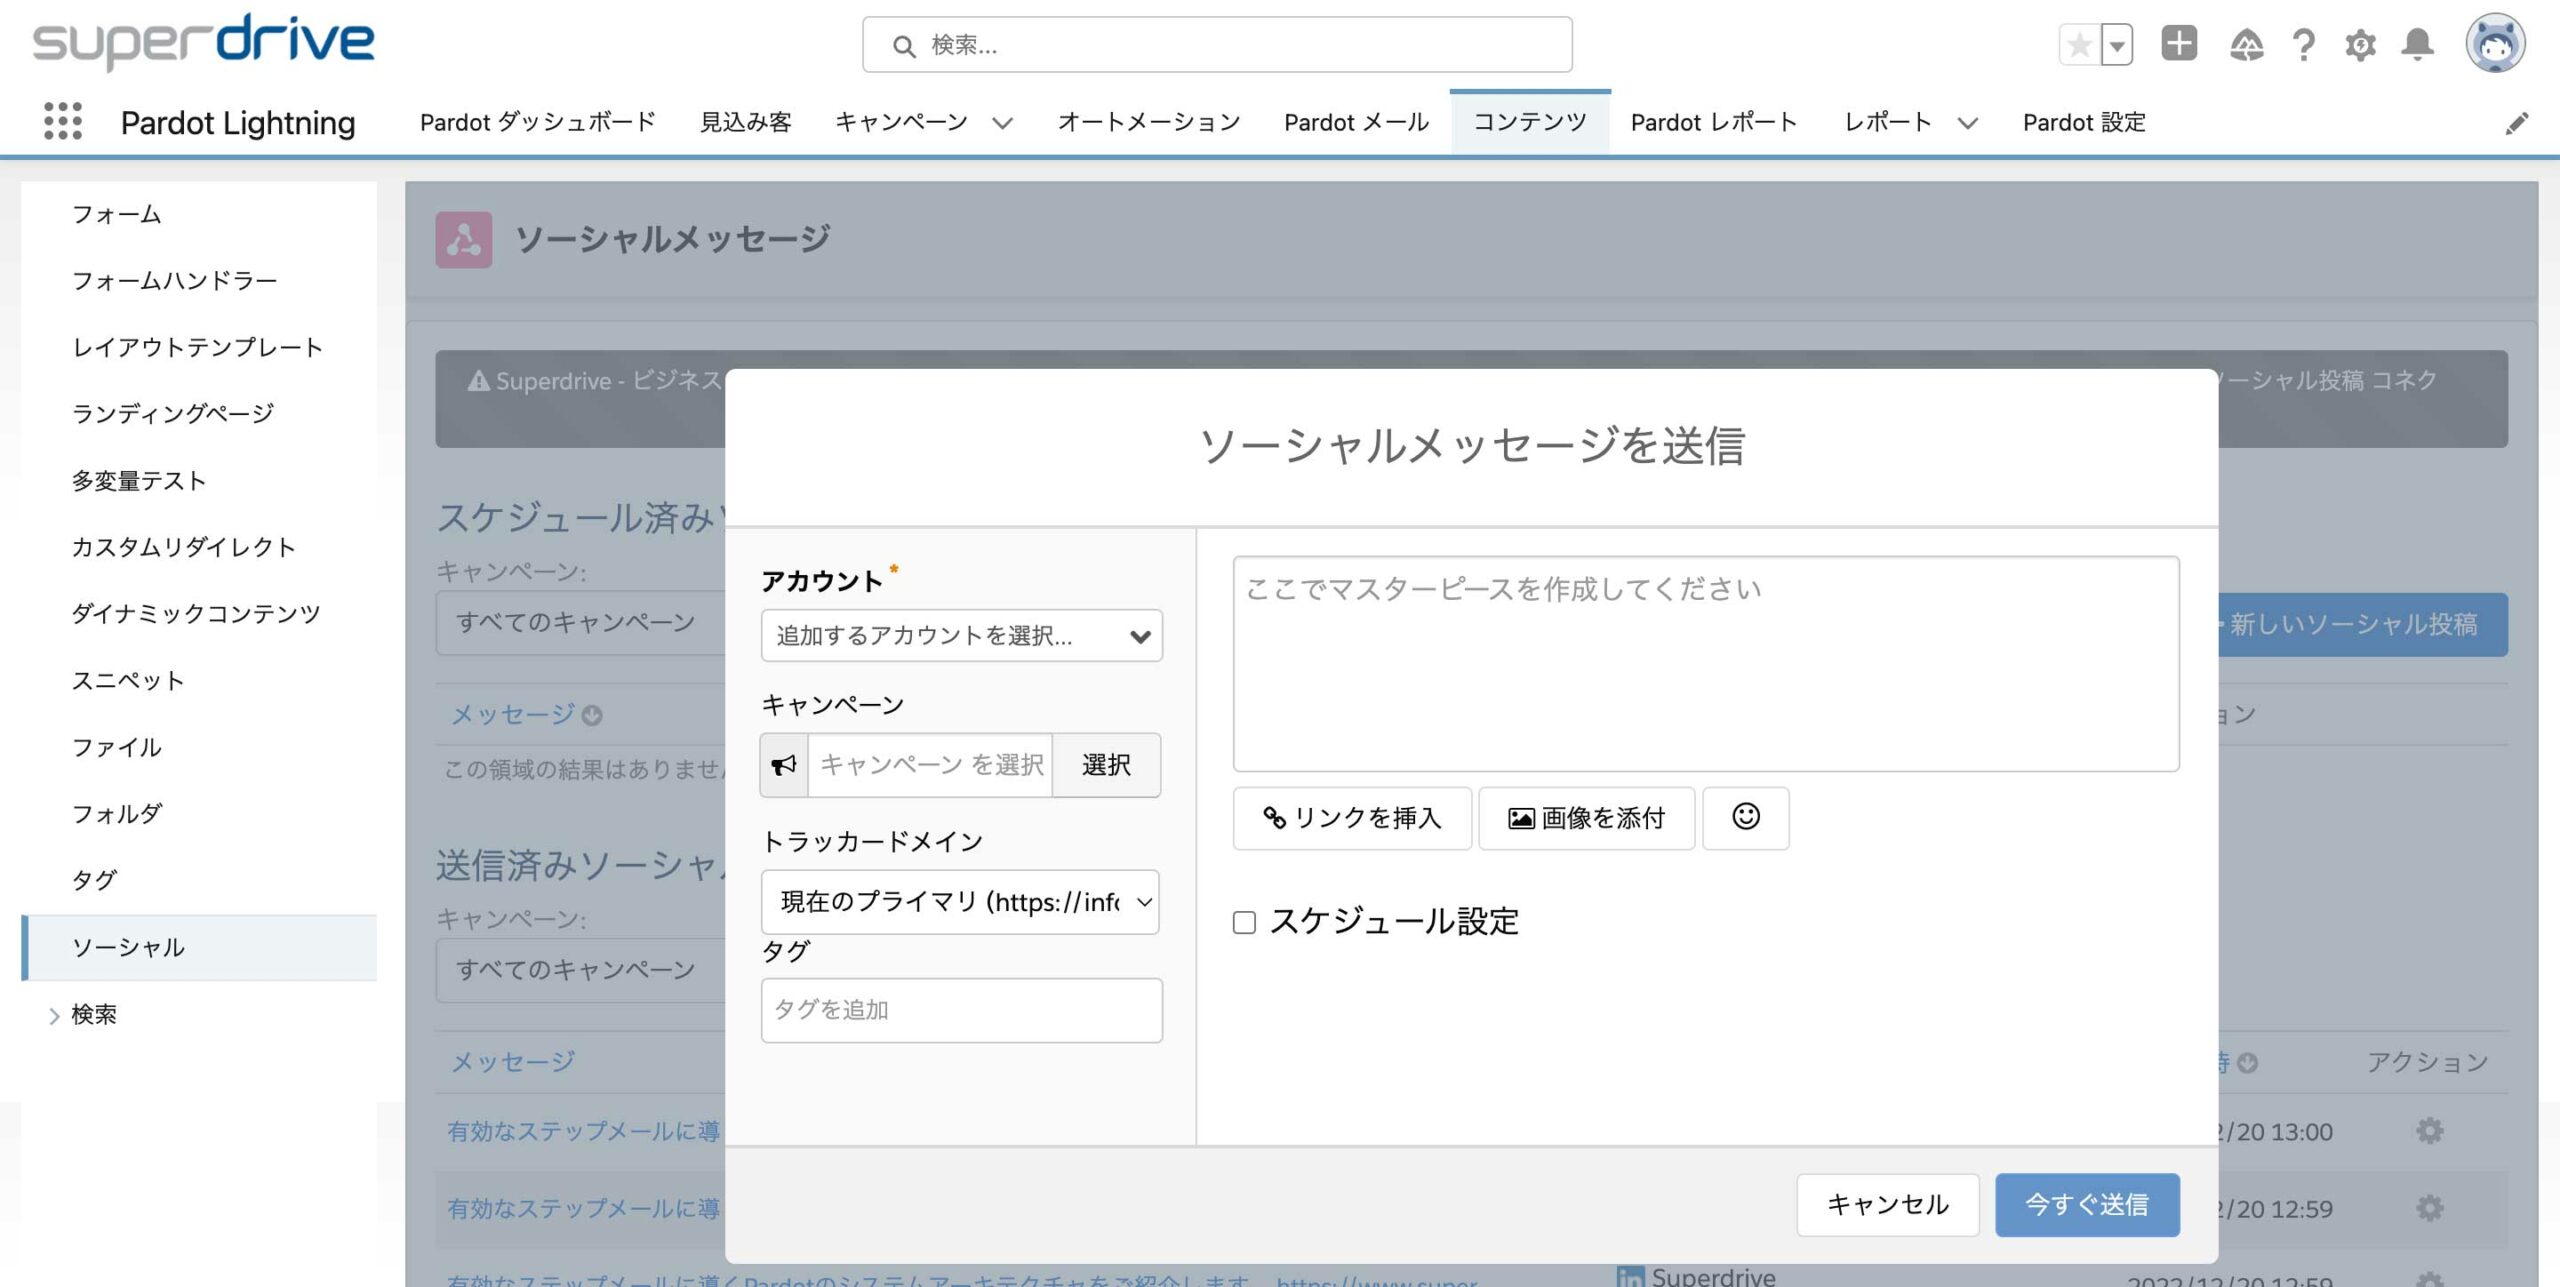The image size is (2560, 1287).
Task: Open the アカウント selection dropdown
Action: coord(961,635)
